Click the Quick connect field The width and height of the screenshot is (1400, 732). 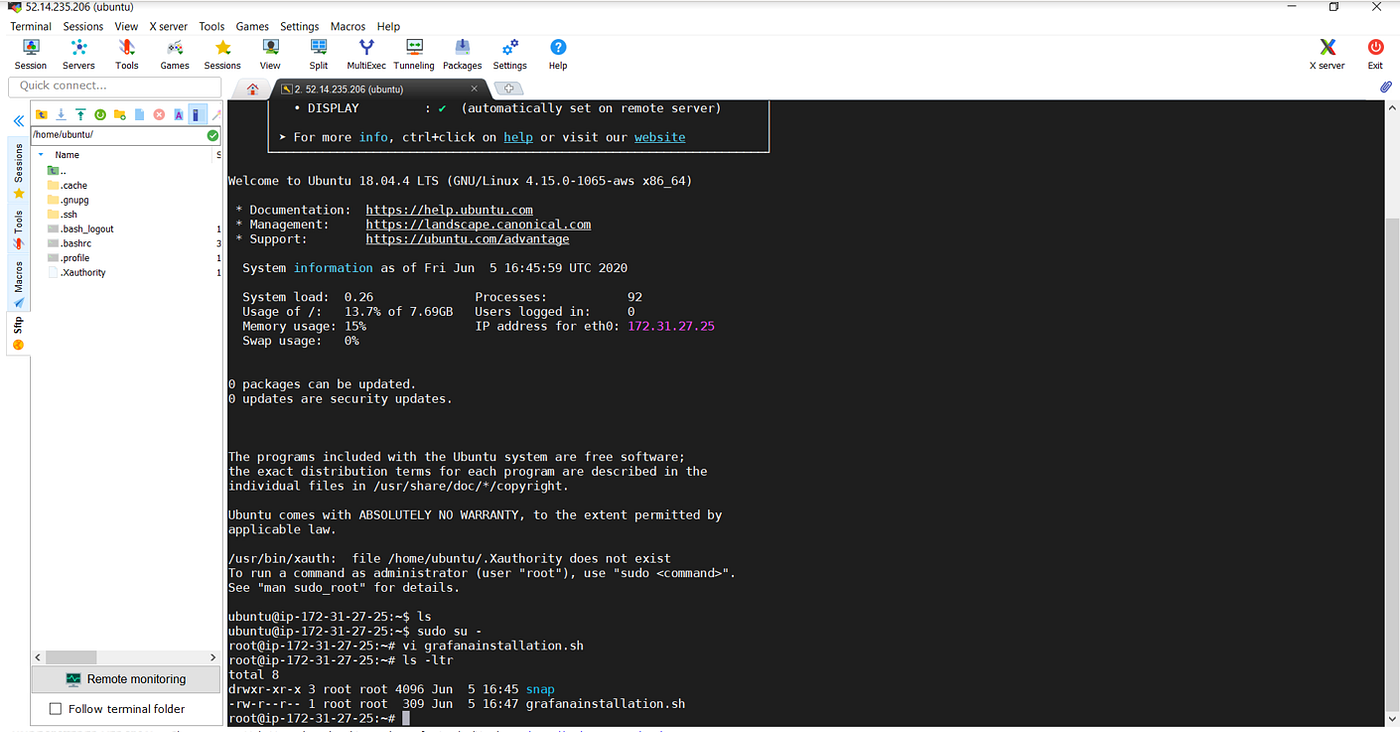113,87
